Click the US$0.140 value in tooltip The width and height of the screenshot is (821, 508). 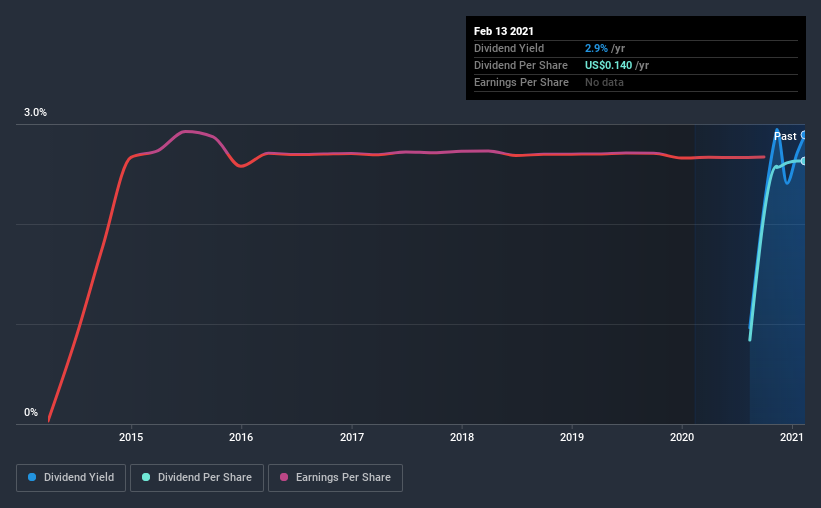(608, 65)
